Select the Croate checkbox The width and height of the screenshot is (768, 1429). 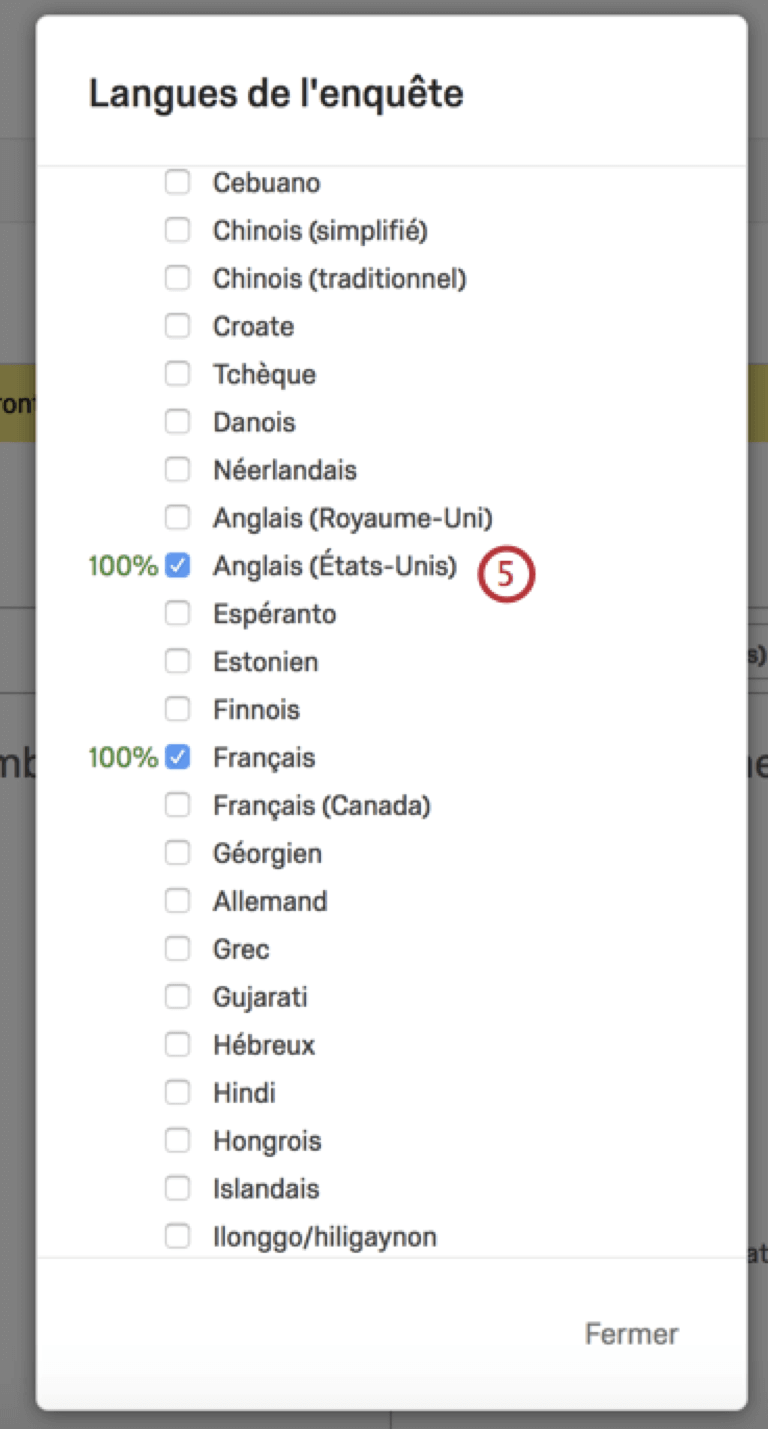click(177, 326)
